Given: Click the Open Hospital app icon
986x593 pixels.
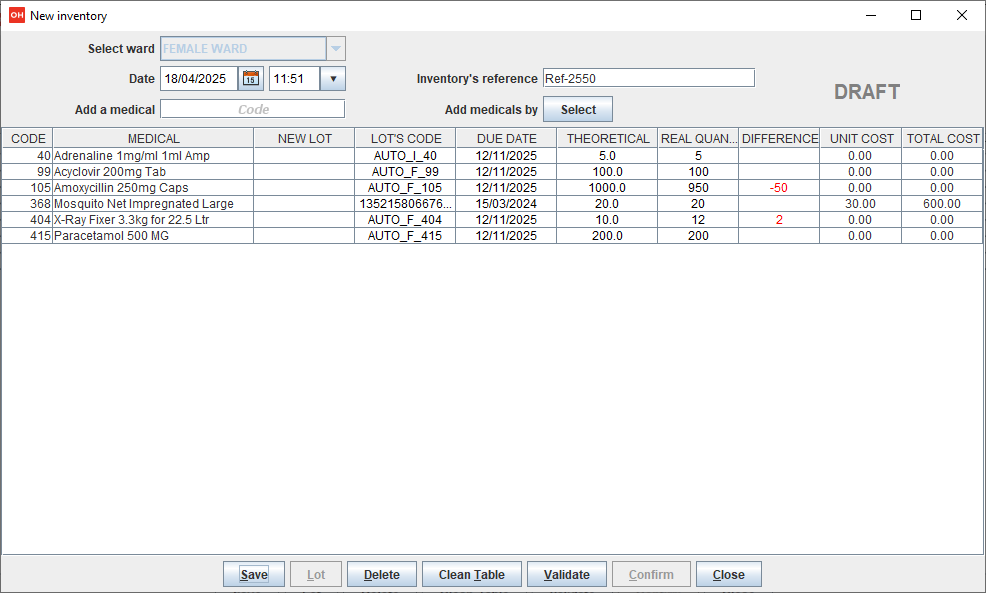Looking at the screenshot, I should pyautogui.click(x=16, y=16).
